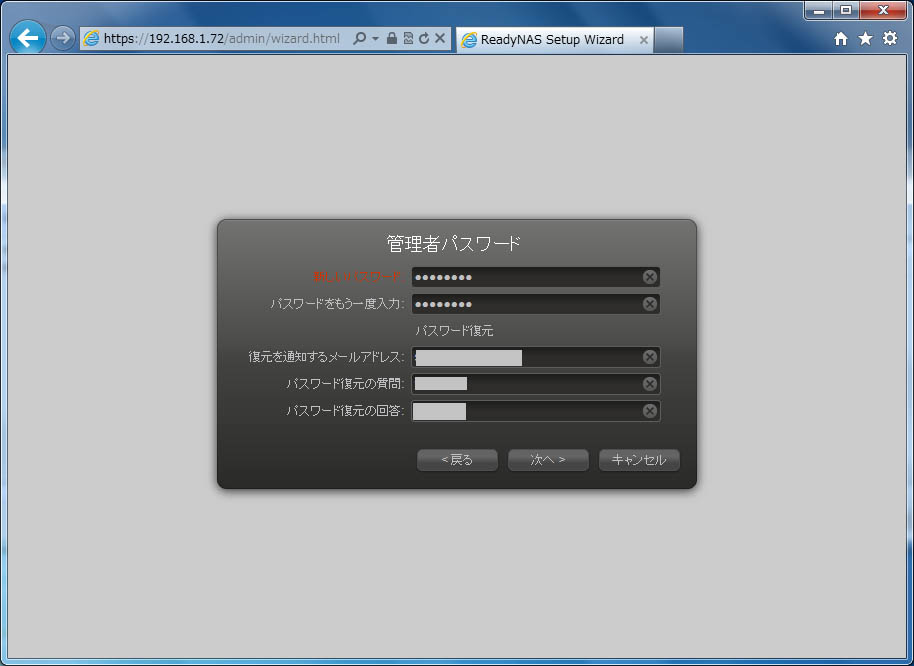Open browser home page icon
The width and height of the screenshot is (914, 666).
point(841,39)
